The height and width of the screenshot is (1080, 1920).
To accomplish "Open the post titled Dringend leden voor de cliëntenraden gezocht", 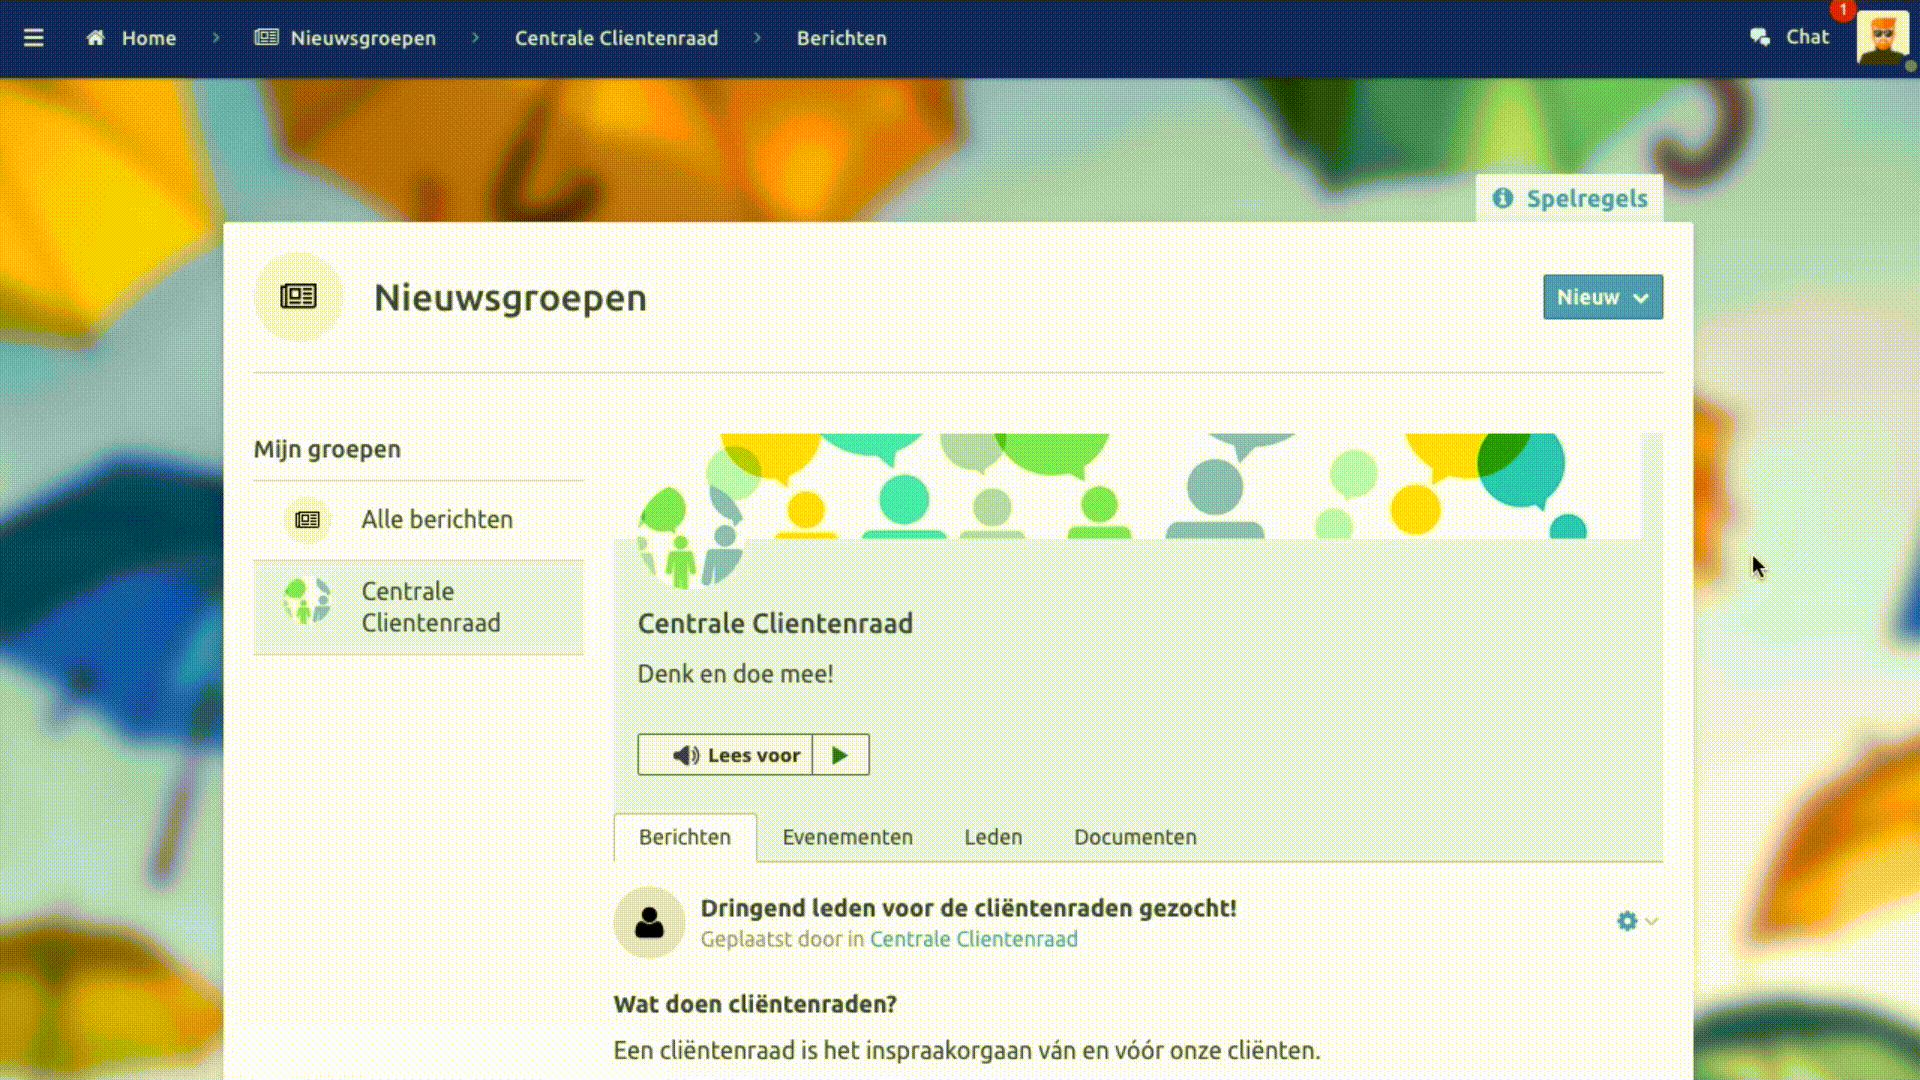I will (968, 908).
